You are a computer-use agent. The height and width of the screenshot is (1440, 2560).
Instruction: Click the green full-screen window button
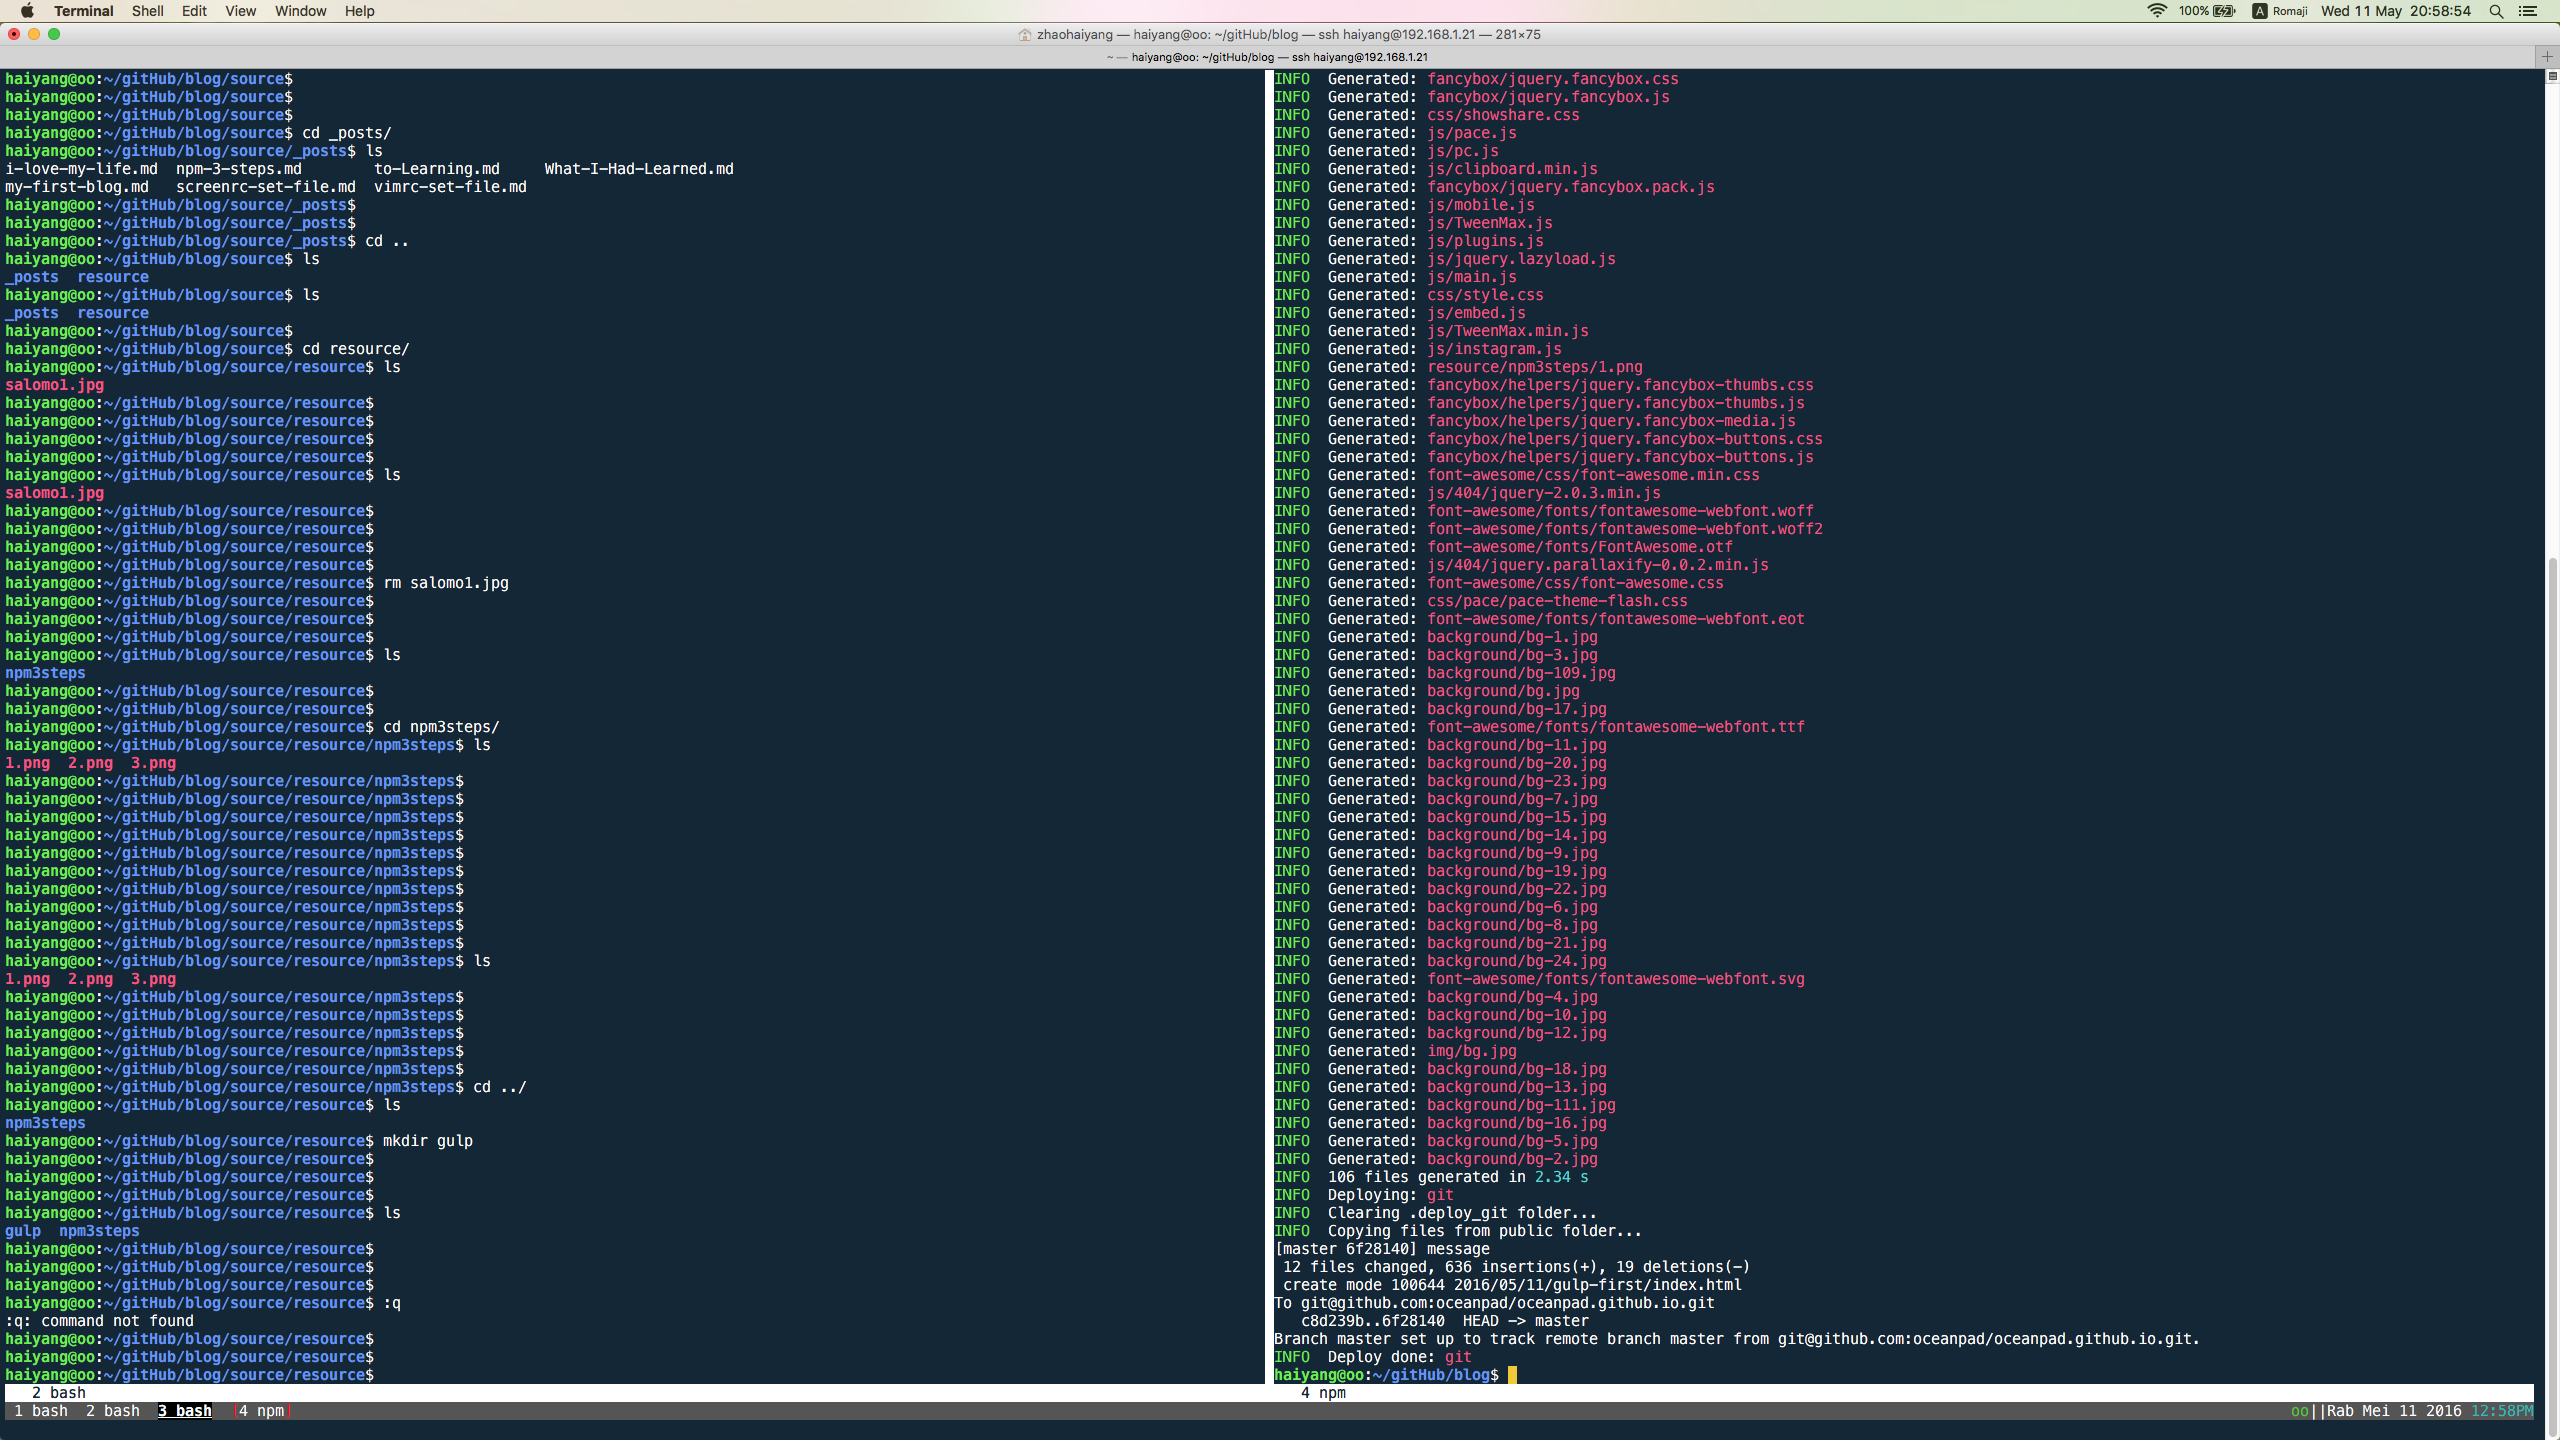(x=54, y=34)
